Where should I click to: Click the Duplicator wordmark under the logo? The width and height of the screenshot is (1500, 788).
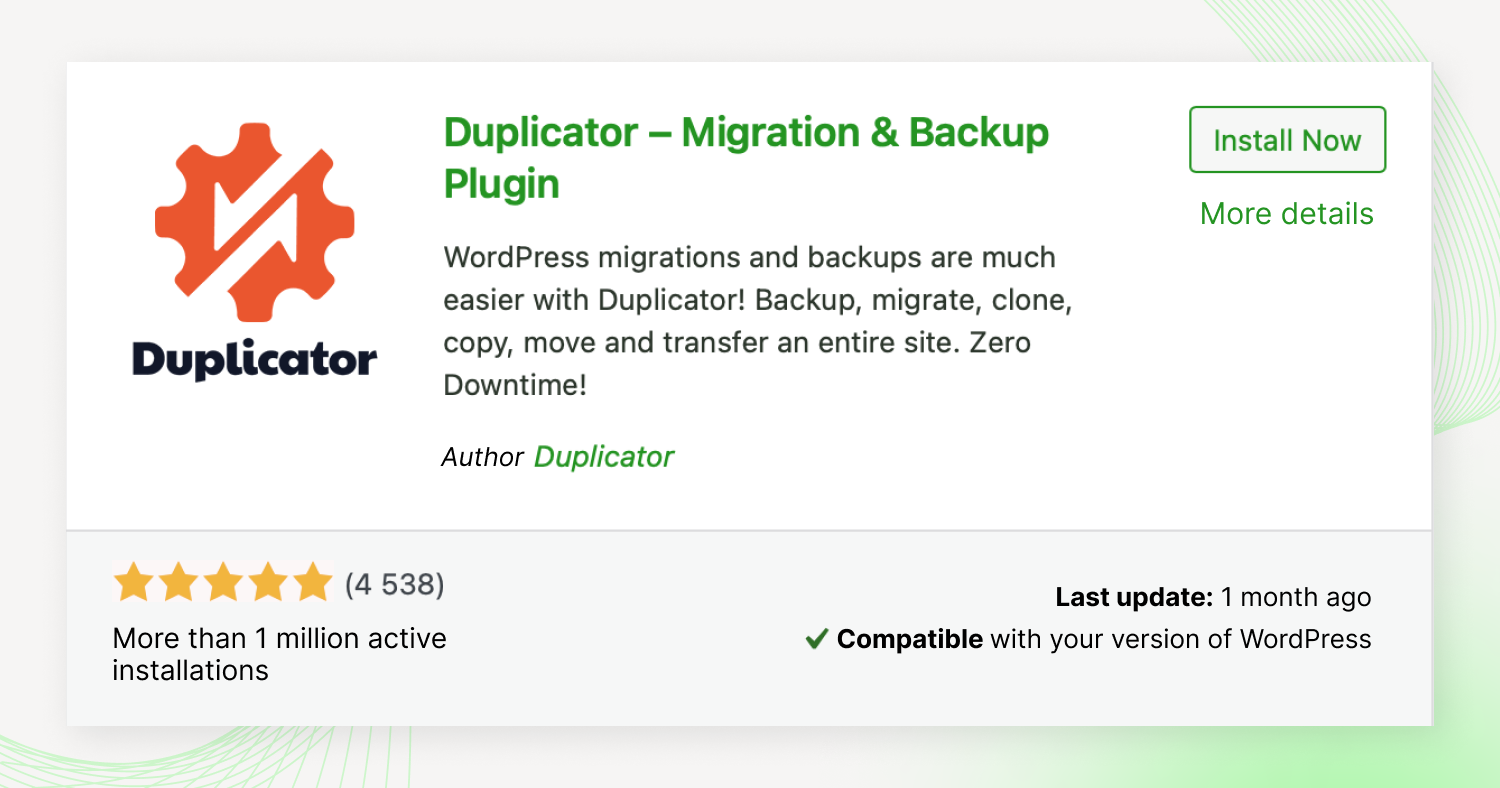(253, 358)
